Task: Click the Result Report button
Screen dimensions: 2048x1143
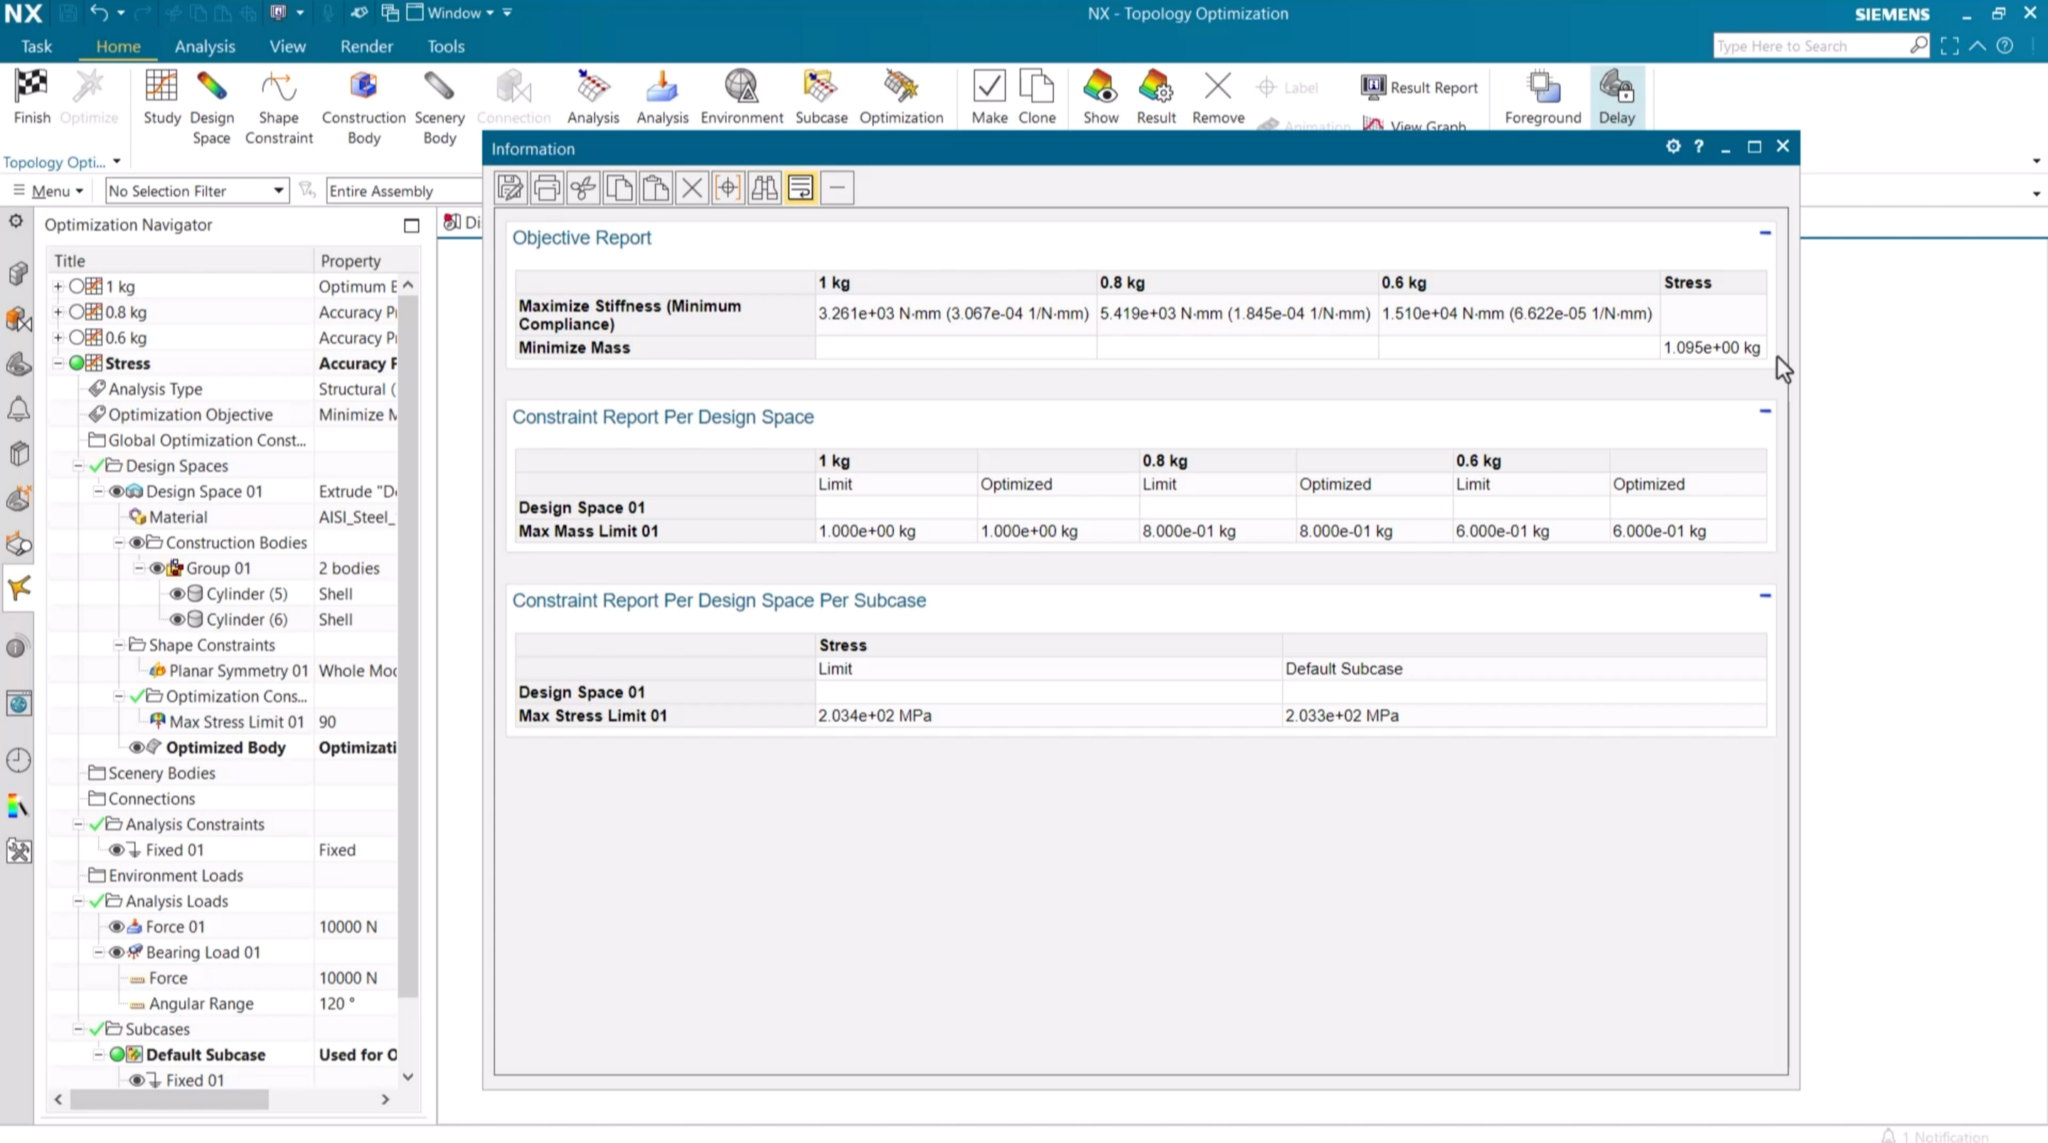Action: 1419,87
